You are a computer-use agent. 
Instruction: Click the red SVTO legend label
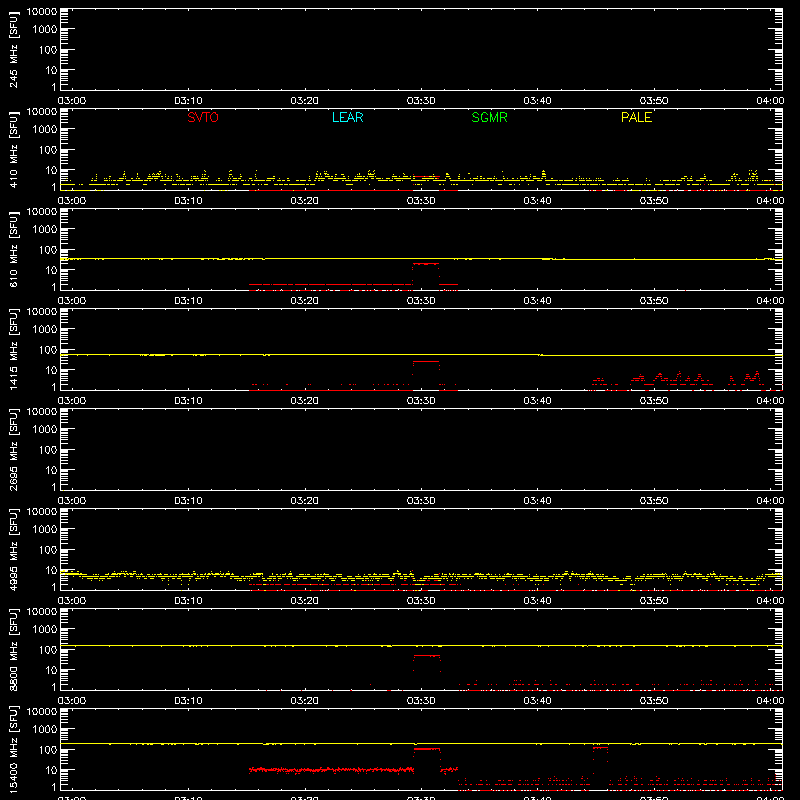[x=203, y=117]
